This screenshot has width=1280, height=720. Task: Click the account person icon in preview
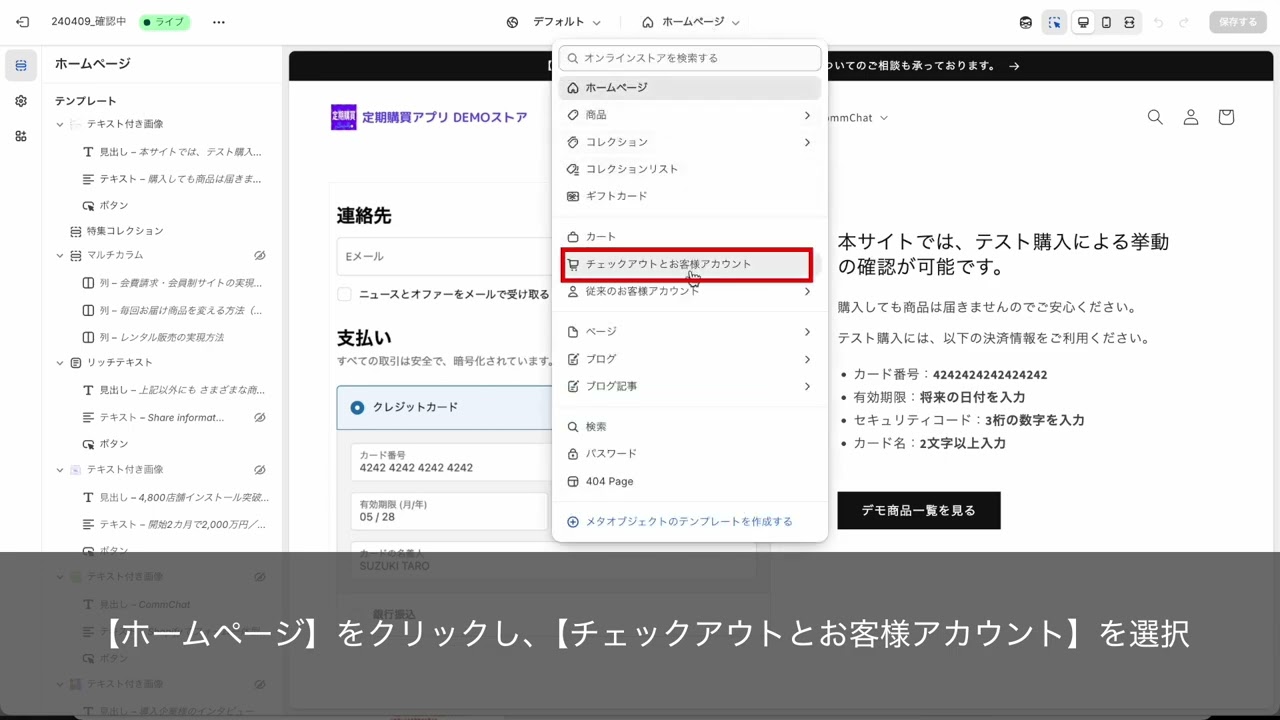[1191, 117]
